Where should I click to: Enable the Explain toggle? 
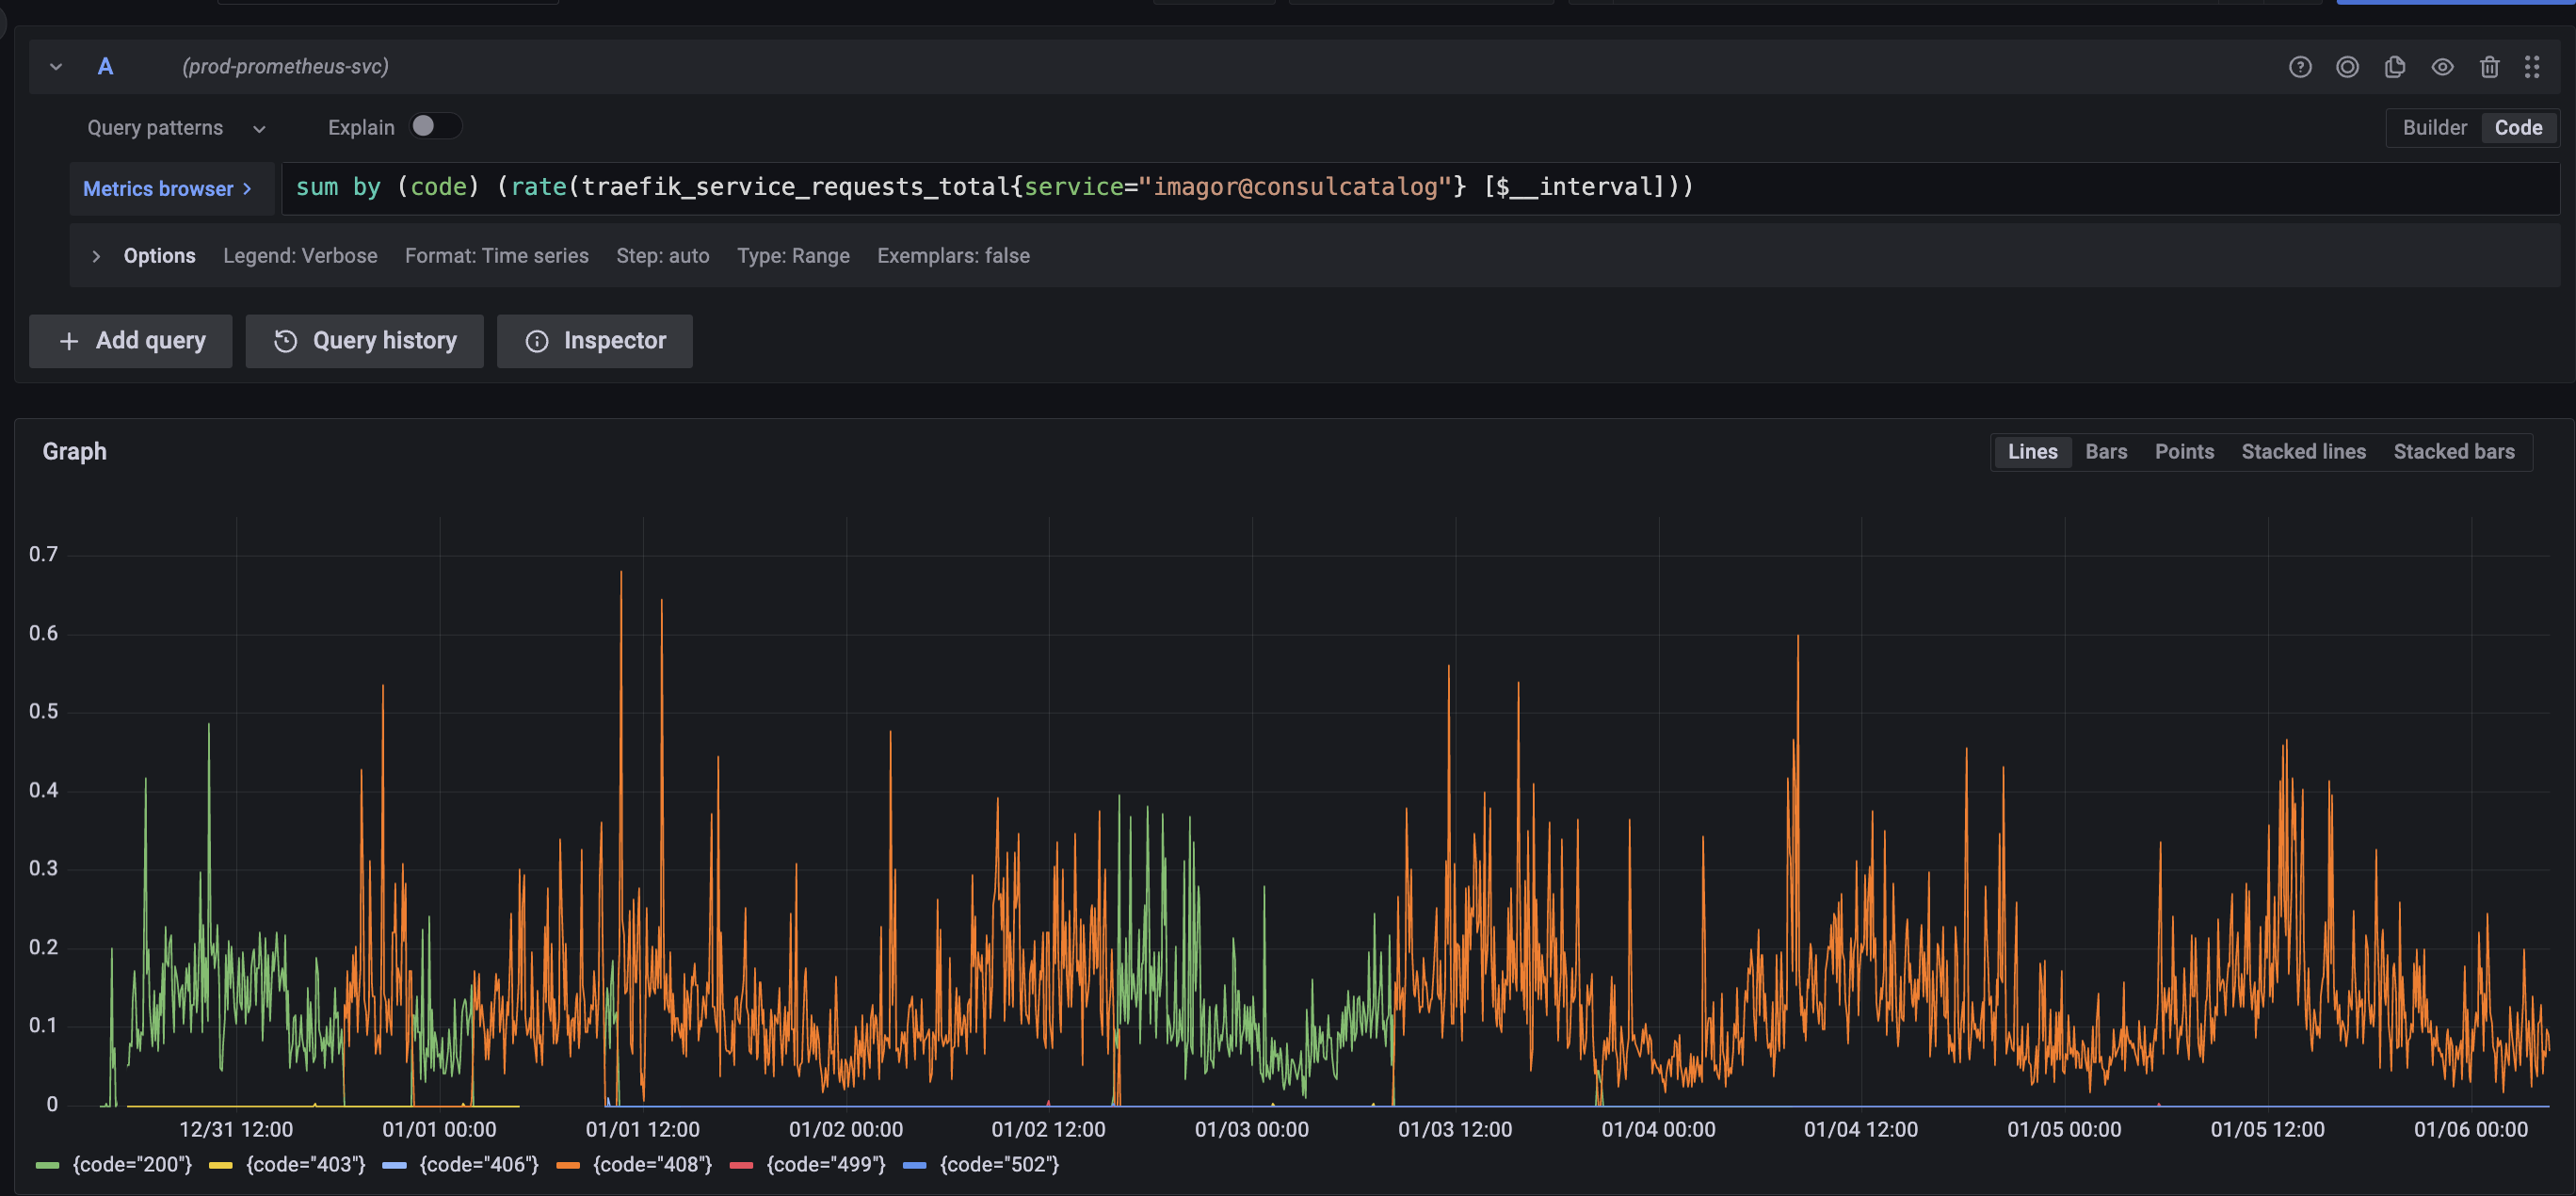(x=435, y=126)
